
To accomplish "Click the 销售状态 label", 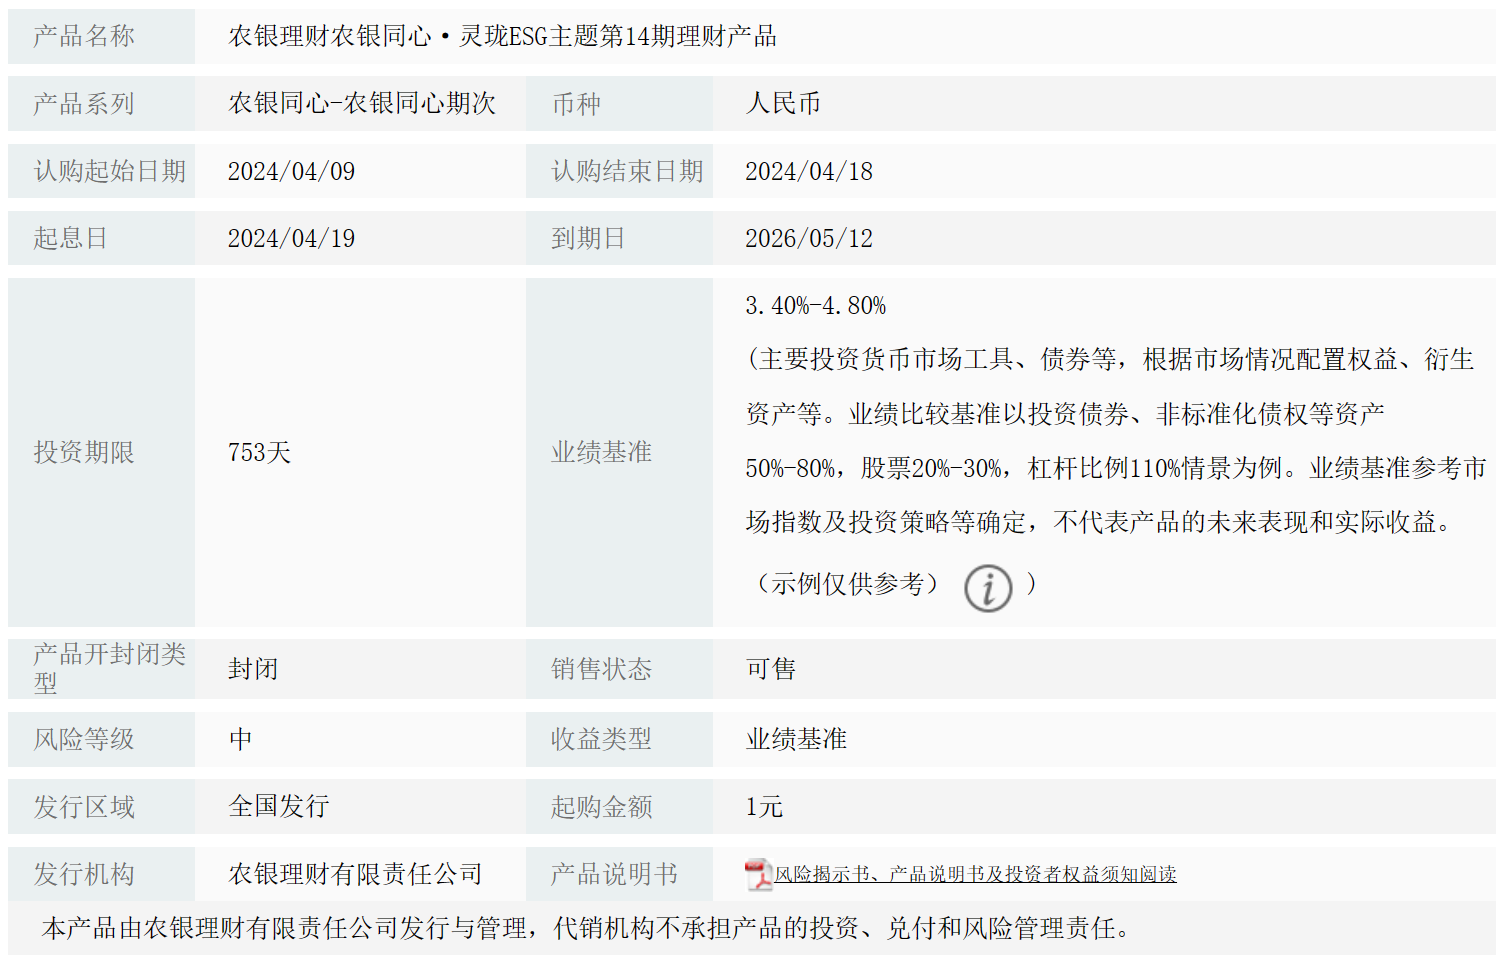I will pos(601,669).
